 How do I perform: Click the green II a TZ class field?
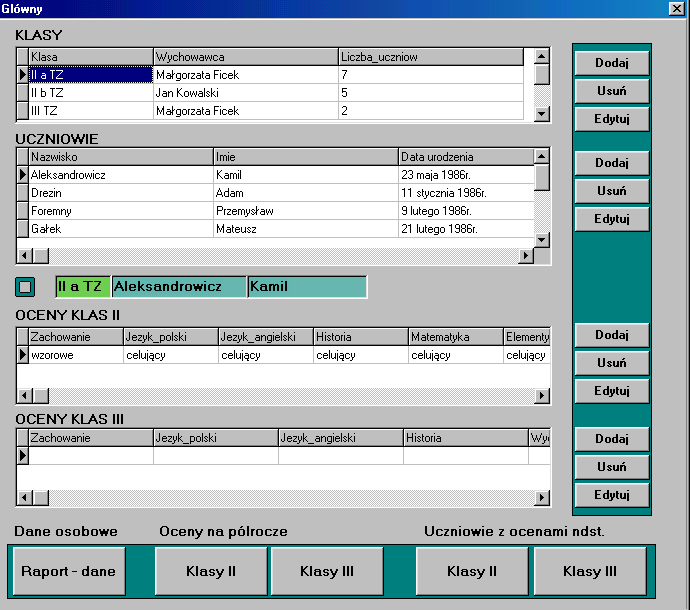pos(82,287)
